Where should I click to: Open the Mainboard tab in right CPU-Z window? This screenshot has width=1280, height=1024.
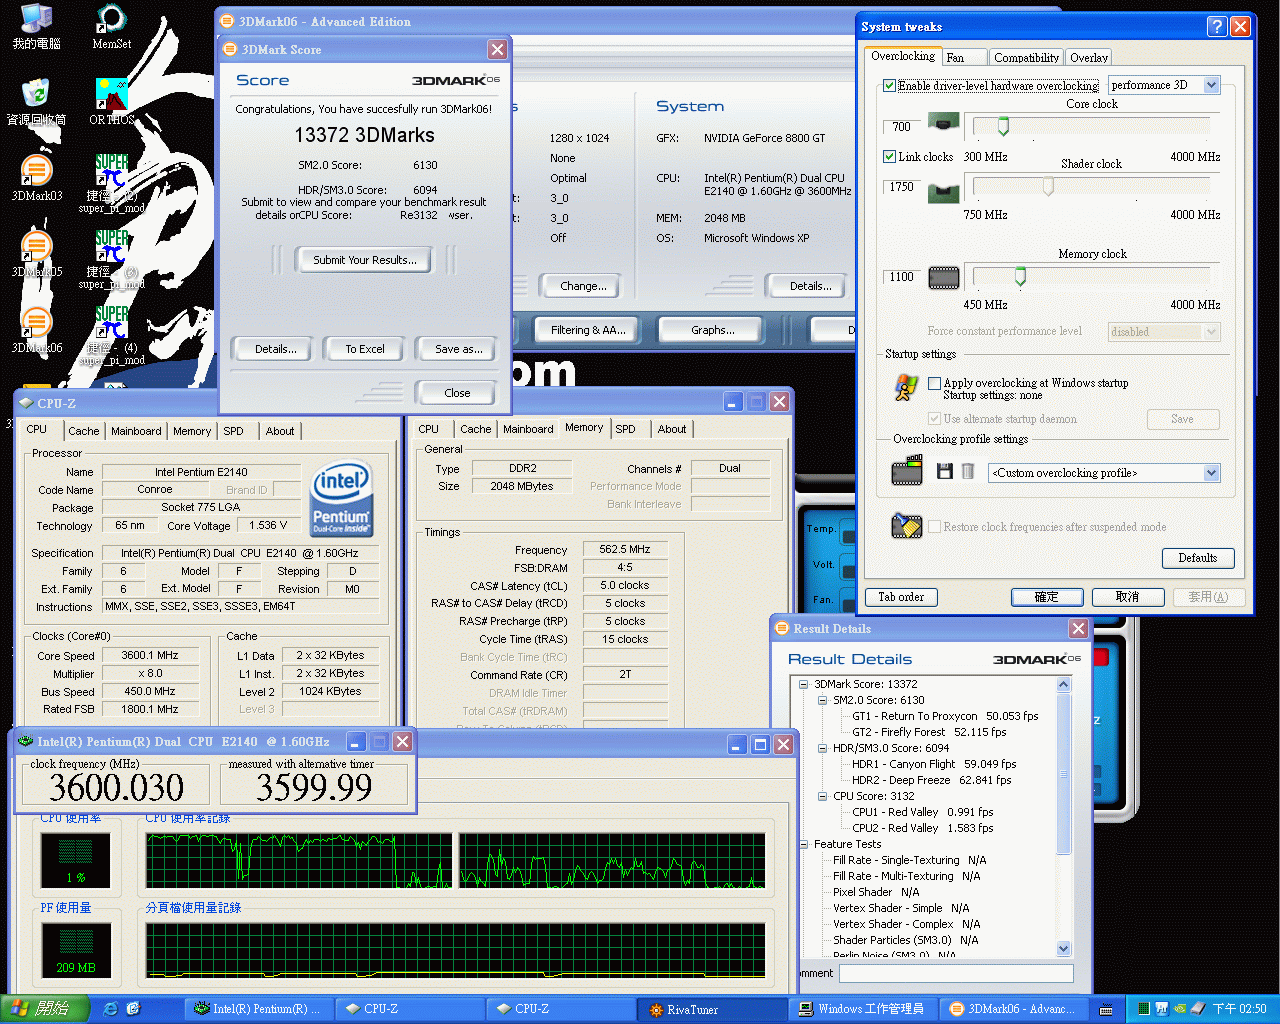click(x=528, y=429)
